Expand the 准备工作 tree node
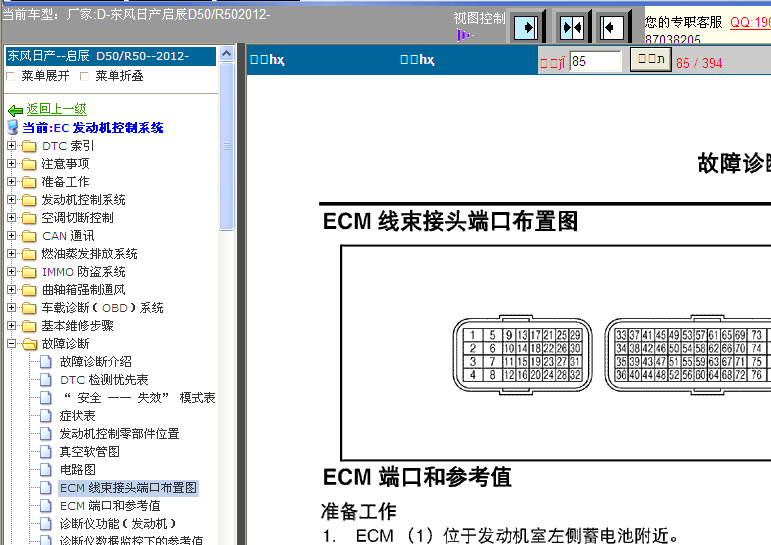 pyautogui.click(x=12, y=182)
